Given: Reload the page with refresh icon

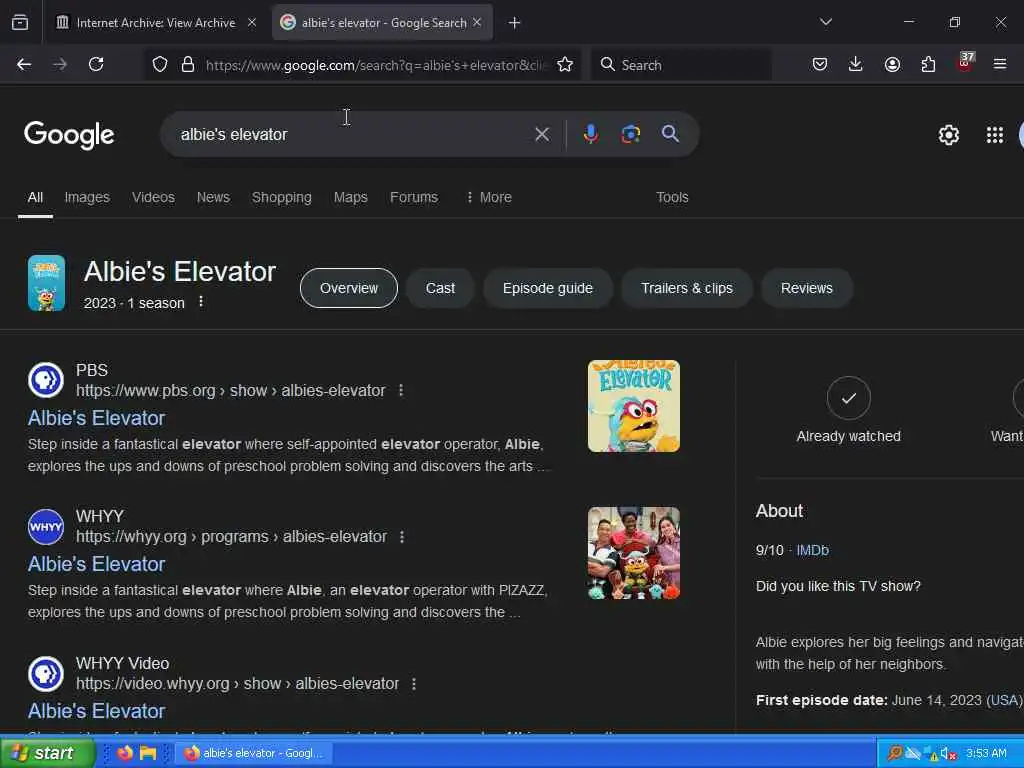Looking at the screenshot, I should (96, 64).
